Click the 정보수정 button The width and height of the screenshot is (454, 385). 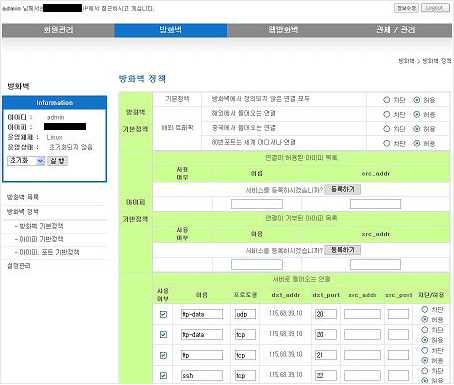406,8
